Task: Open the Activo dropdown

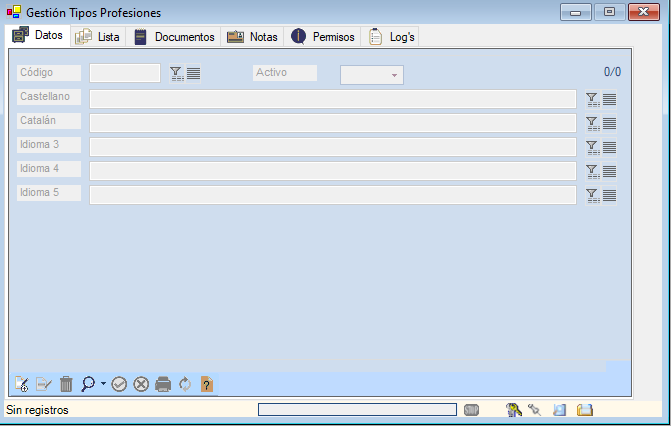Action: point(372,75)
